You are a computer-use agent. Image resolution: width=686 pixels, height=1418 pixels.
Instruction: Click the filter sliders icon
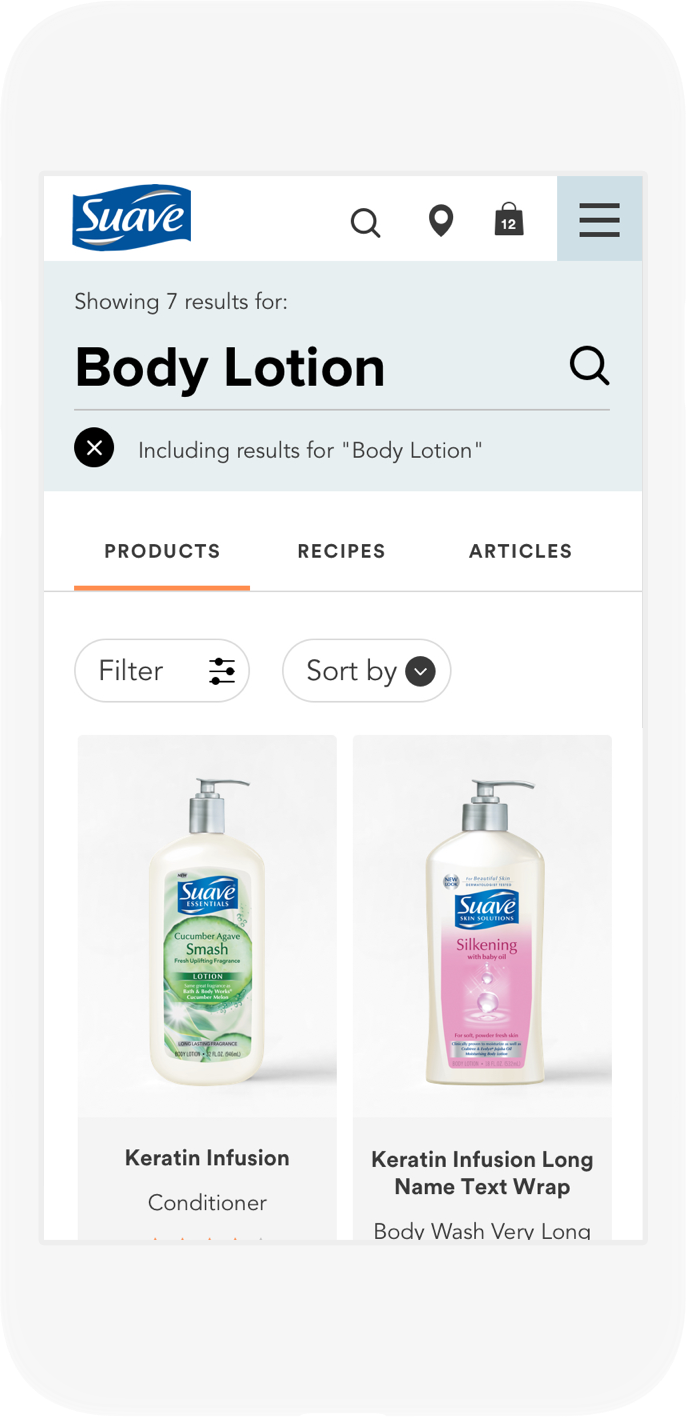coord(222,671)
